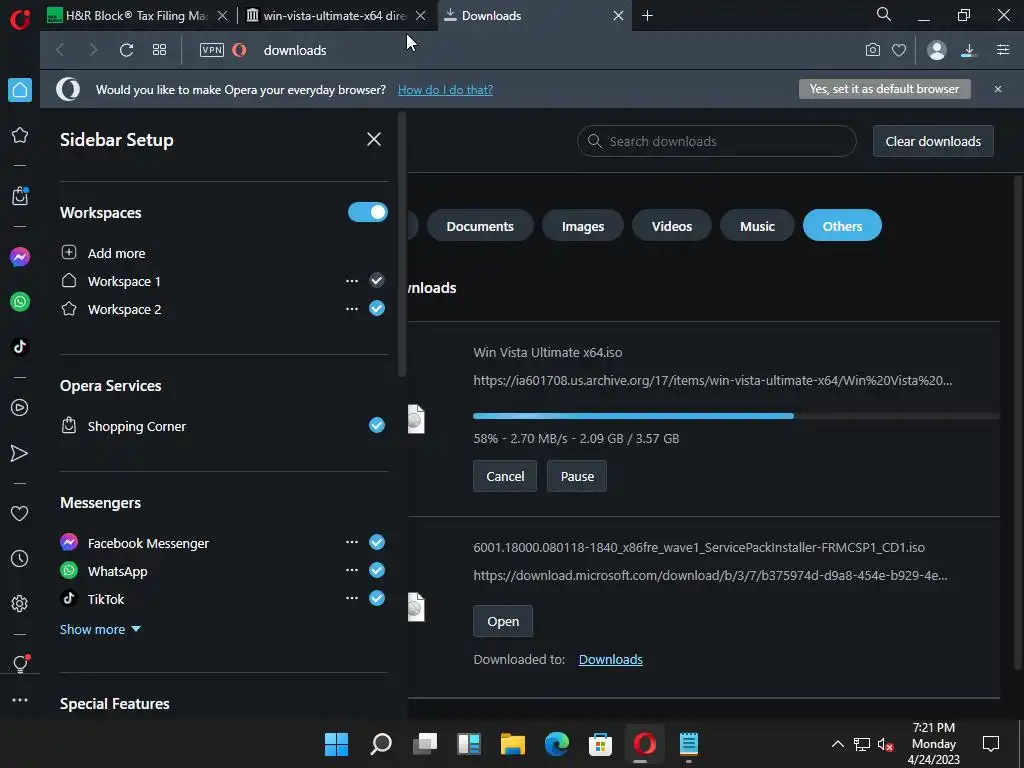Search tabs with the magnifier icon
The height and width of the screenshot is (768, 1024).
point(884,14)
